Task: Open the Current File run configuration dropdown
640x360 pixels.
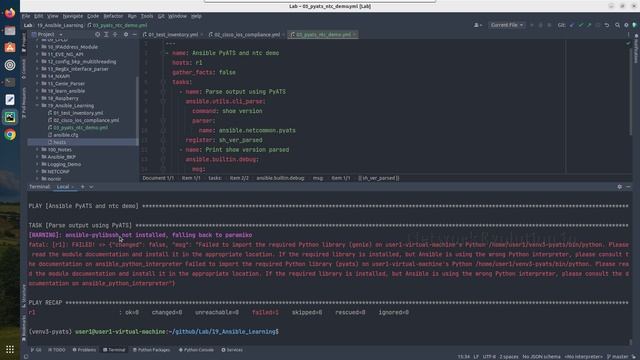Action: click(507, 25)
